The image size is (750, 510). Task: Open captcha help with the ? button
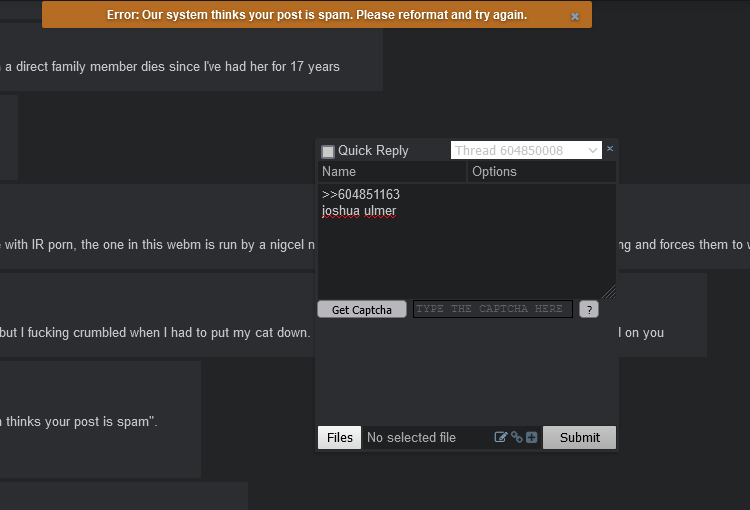click(589, 310)
